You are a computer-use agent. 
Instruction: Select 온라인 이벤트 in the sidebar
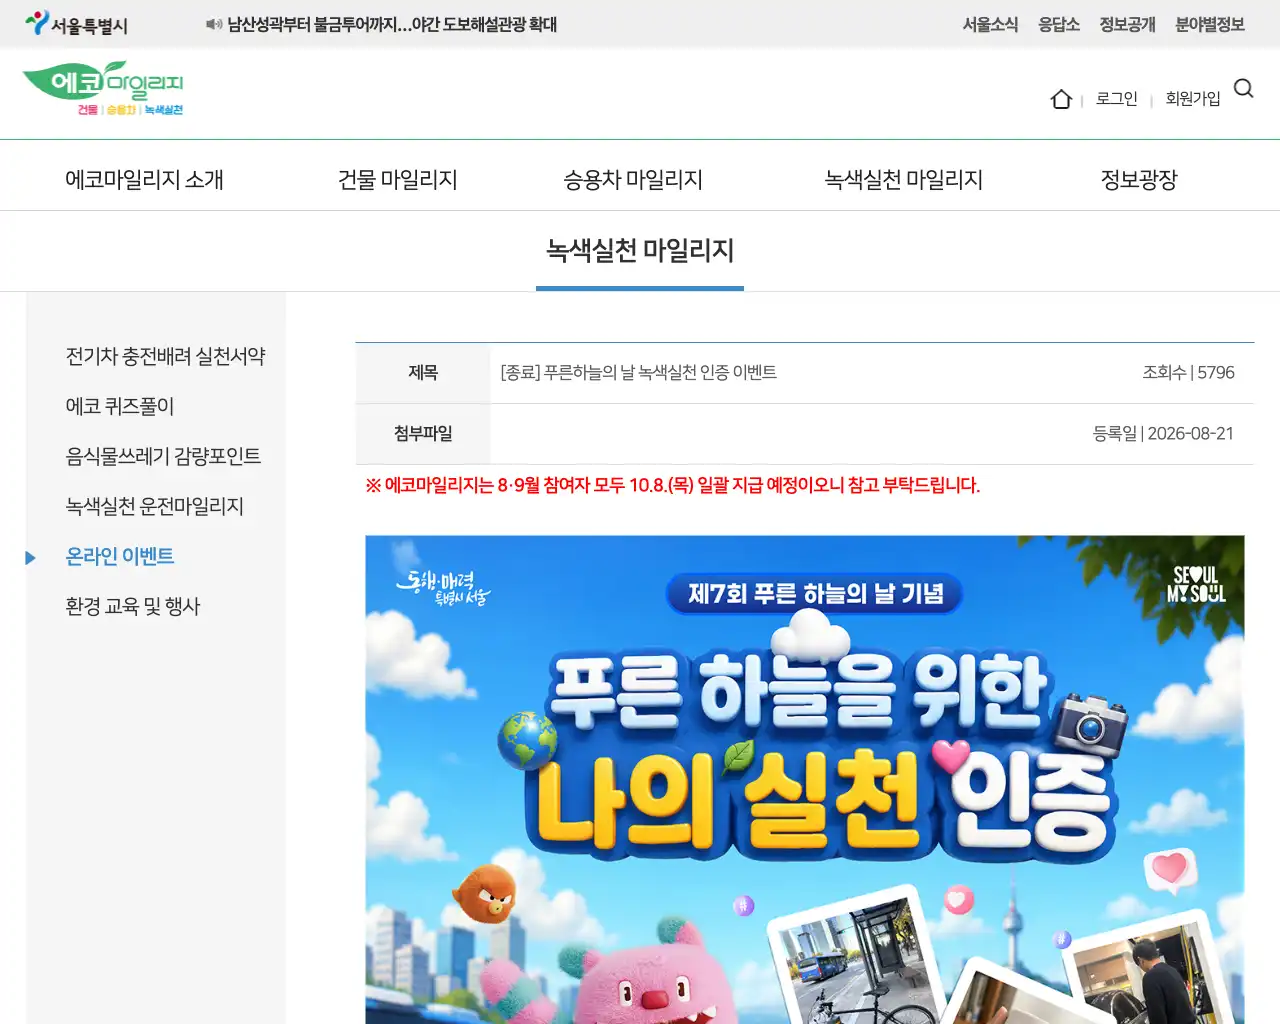tap(120, 556)
